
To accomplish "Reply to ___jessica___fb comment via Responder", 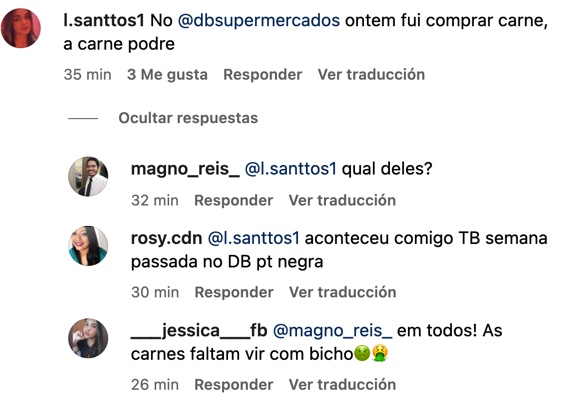I will [x=234, y=385].
